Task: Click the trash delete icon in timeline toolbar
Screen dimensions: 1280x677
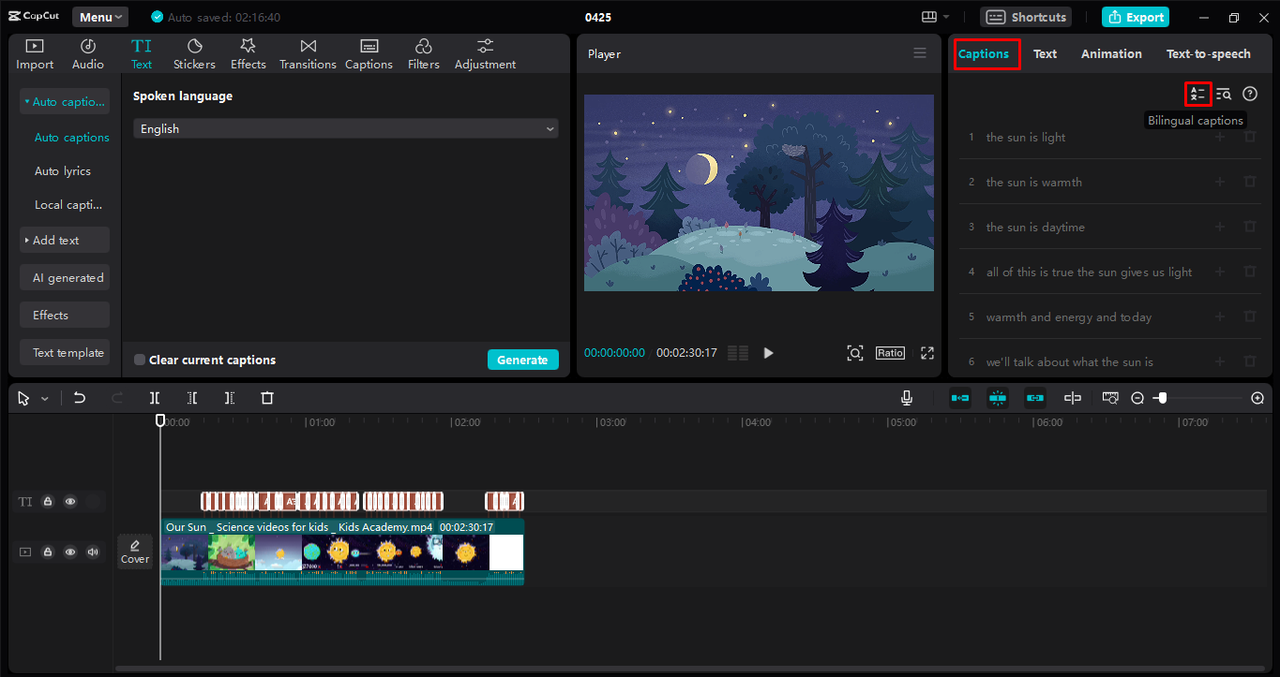Action: [x=267, y=398]
